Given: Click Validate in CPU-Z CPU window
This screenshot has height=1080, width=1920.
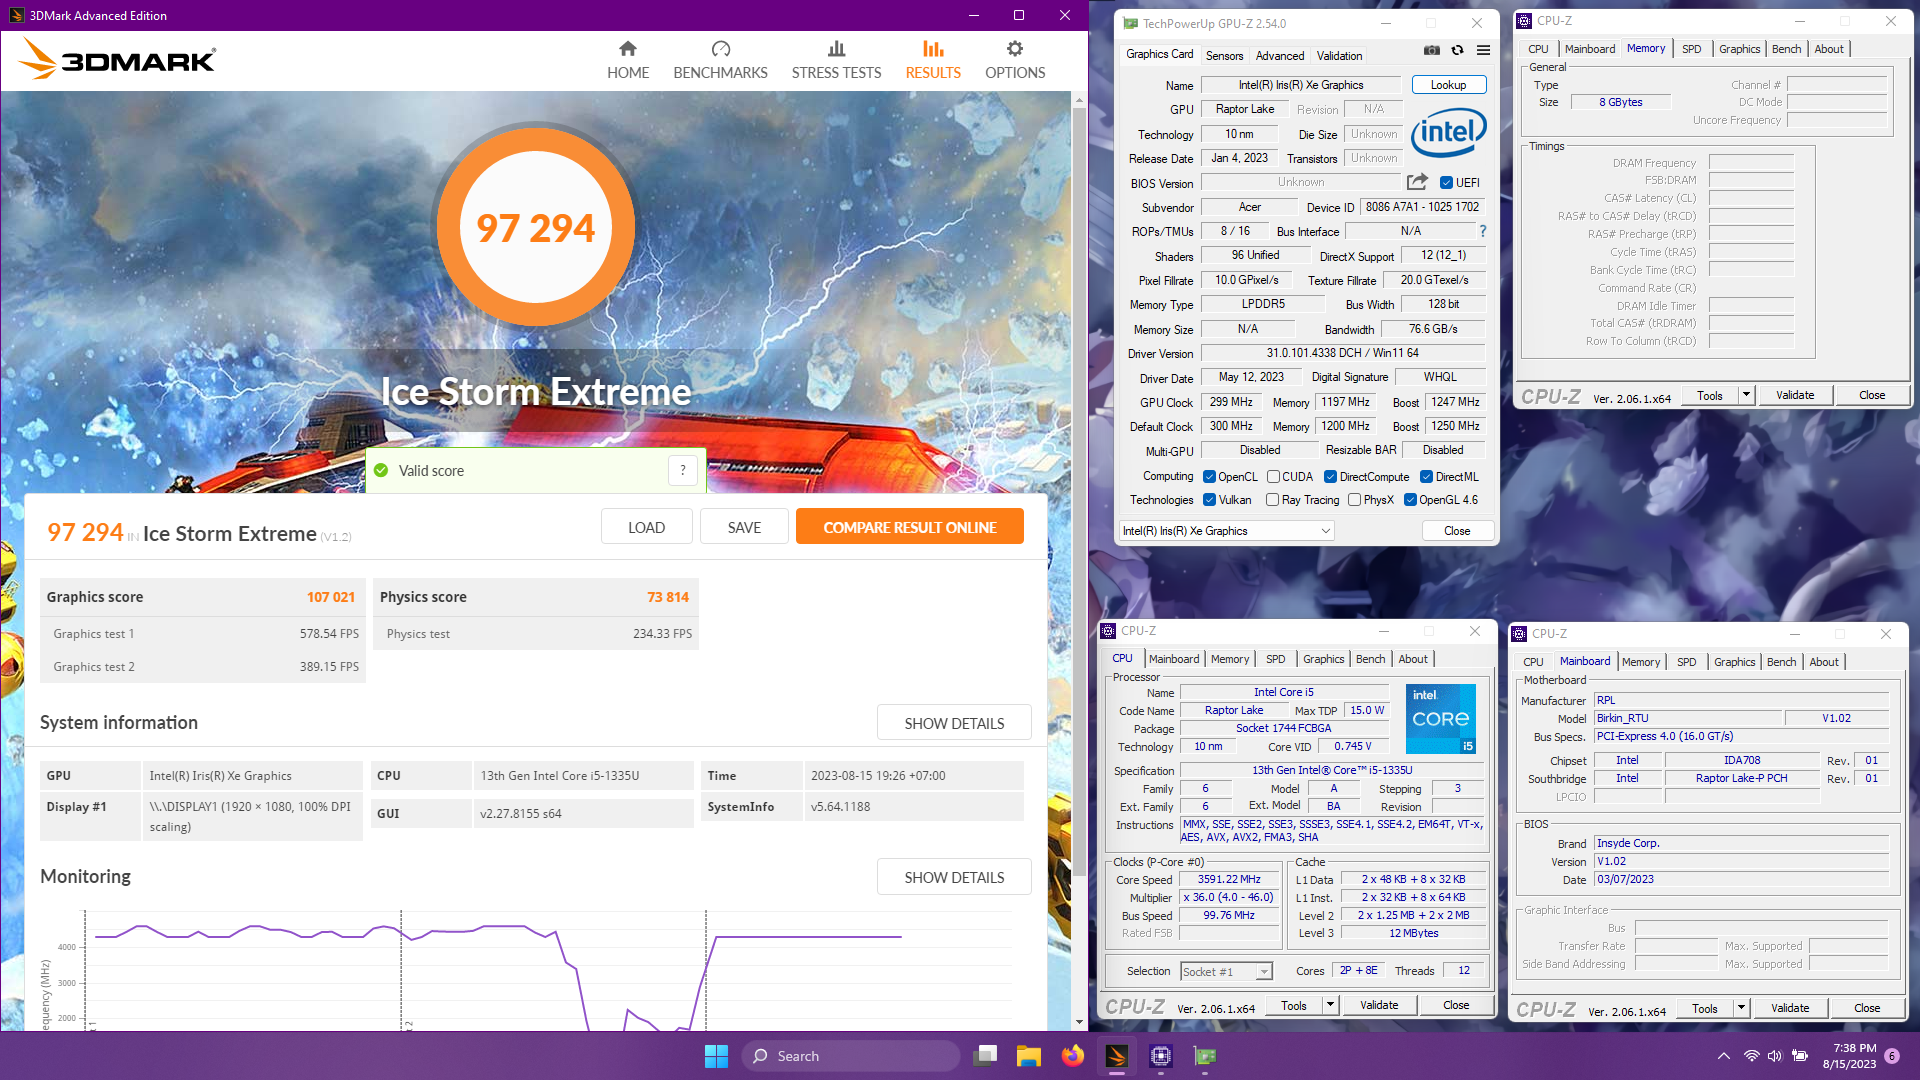Looking at the screenshot, I should click(1378, 1005).
